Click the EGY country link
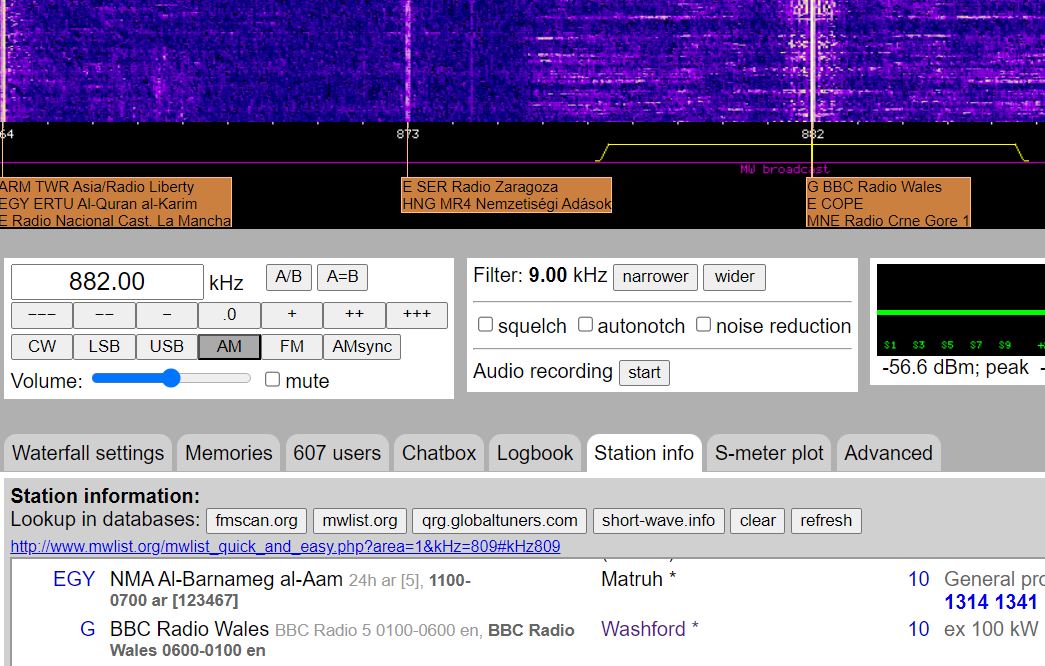Screen dimensions: 1045x666 pos(74,579)
